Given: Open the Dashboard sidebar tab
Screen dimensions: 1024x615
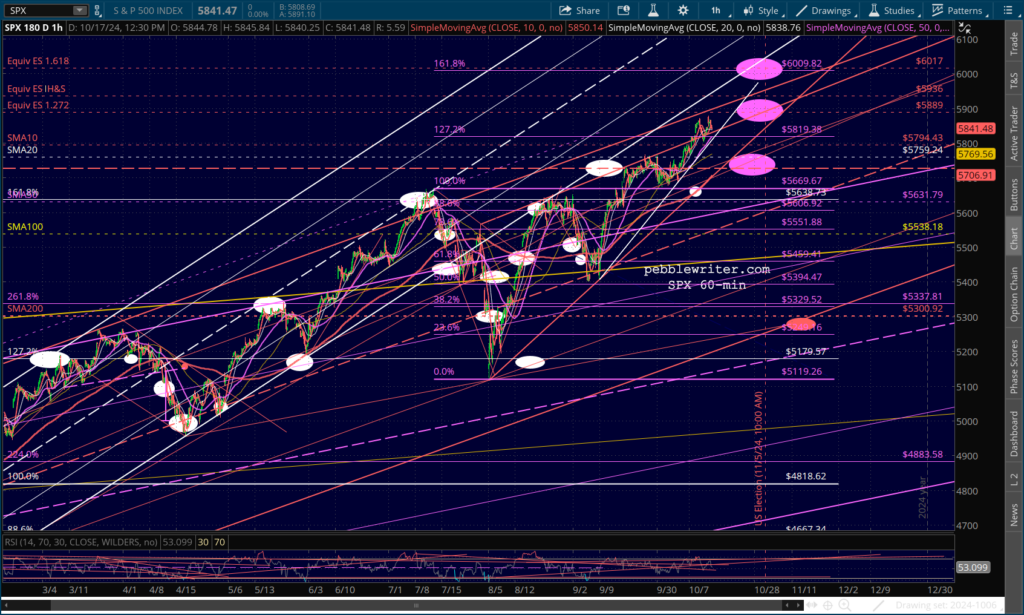Looking at the screenshot, I should point(1014,434).
